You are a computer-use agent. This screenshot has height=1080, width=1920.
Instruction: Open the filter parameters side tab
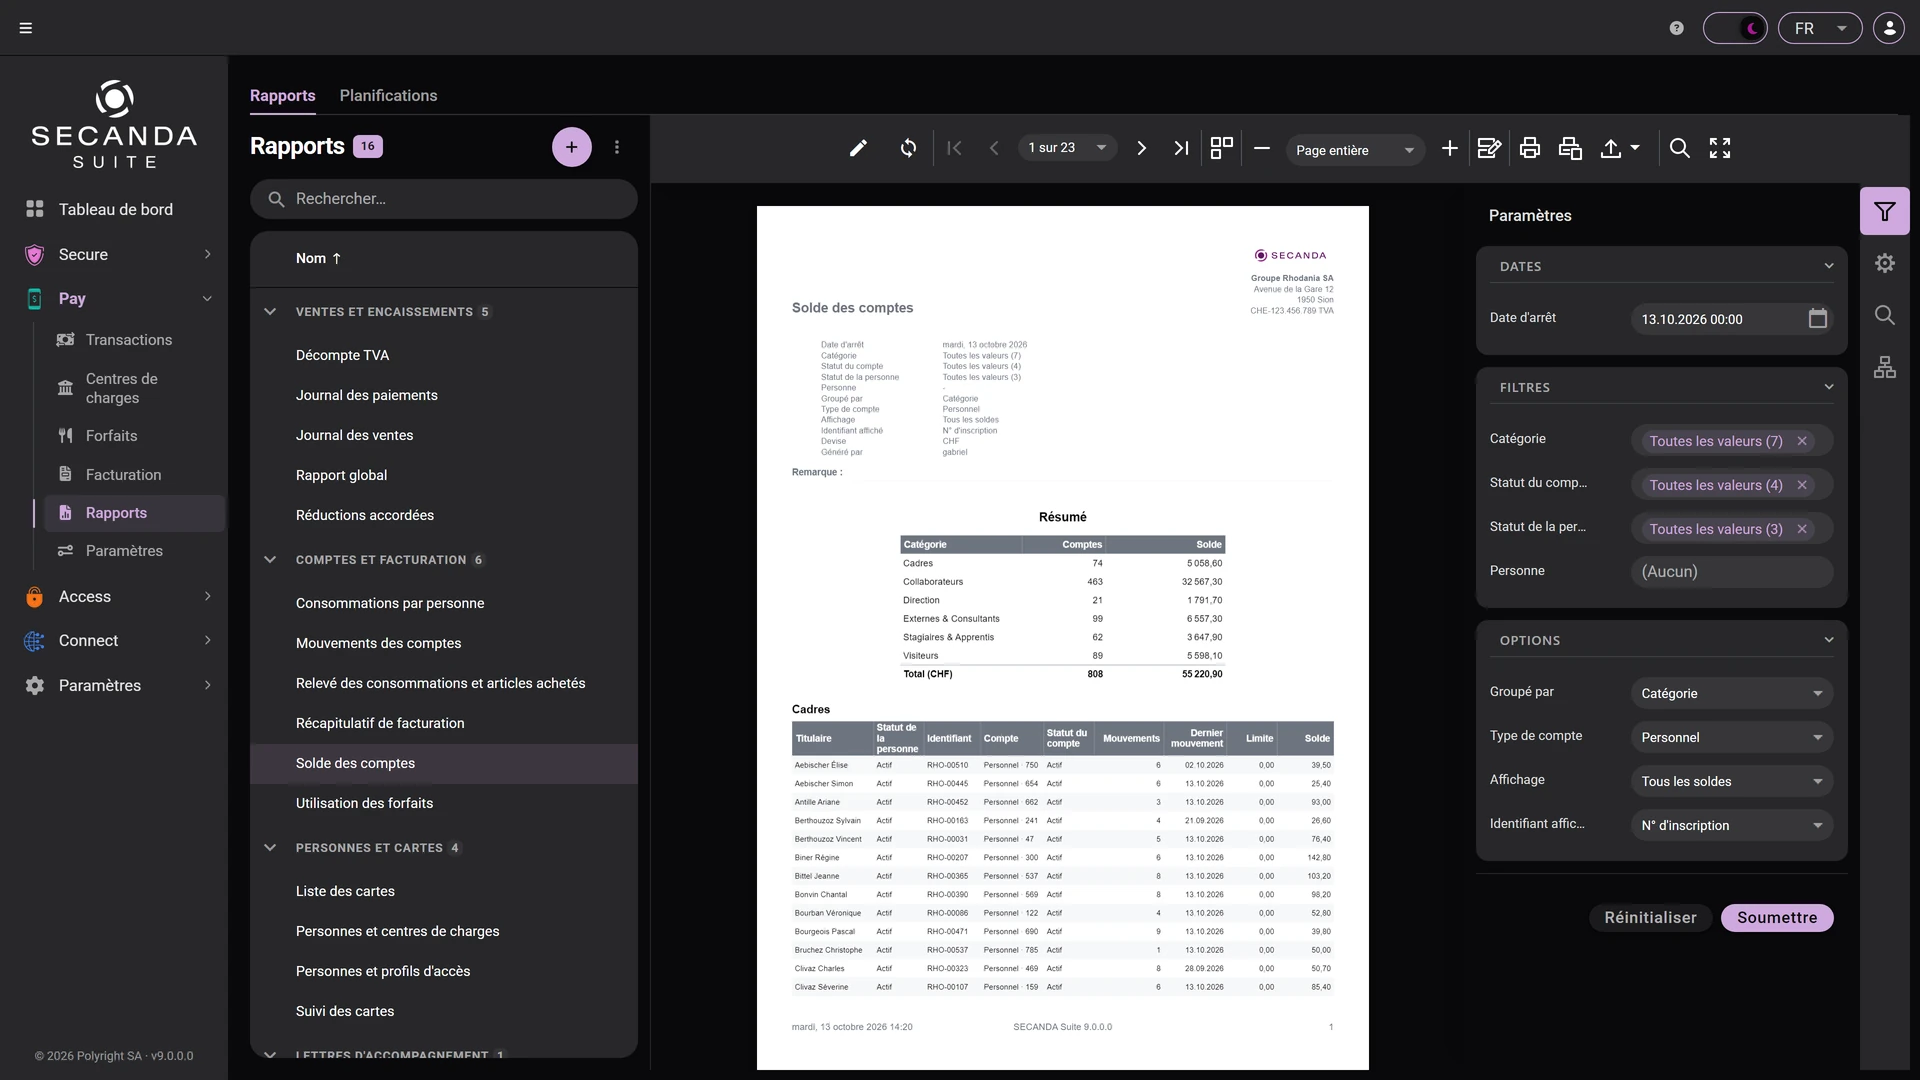click(1884, 211)
